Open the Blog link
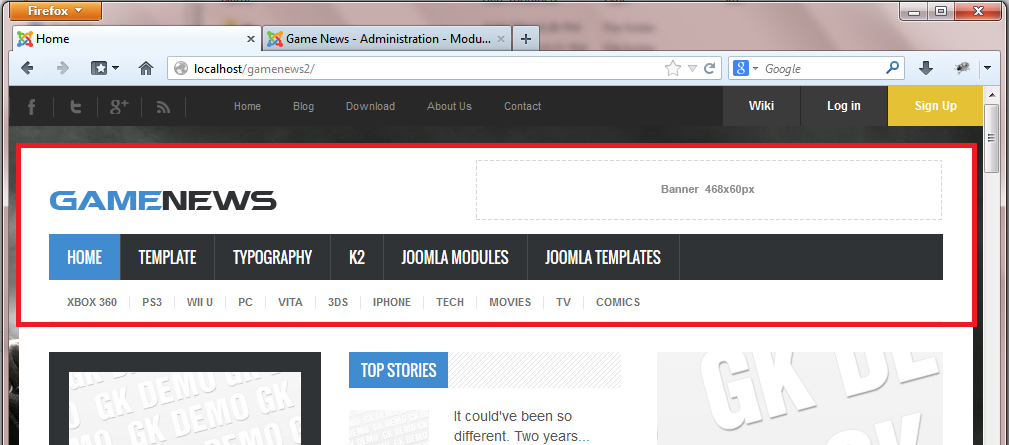The height and width of the screenshot is (445, 1009). (303, 106)
